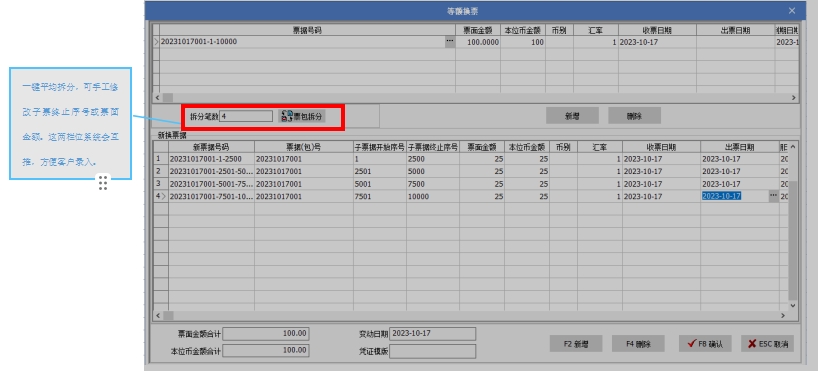
Task: Click into the 拆分笔数 input field
Action: tap(246, 116)
